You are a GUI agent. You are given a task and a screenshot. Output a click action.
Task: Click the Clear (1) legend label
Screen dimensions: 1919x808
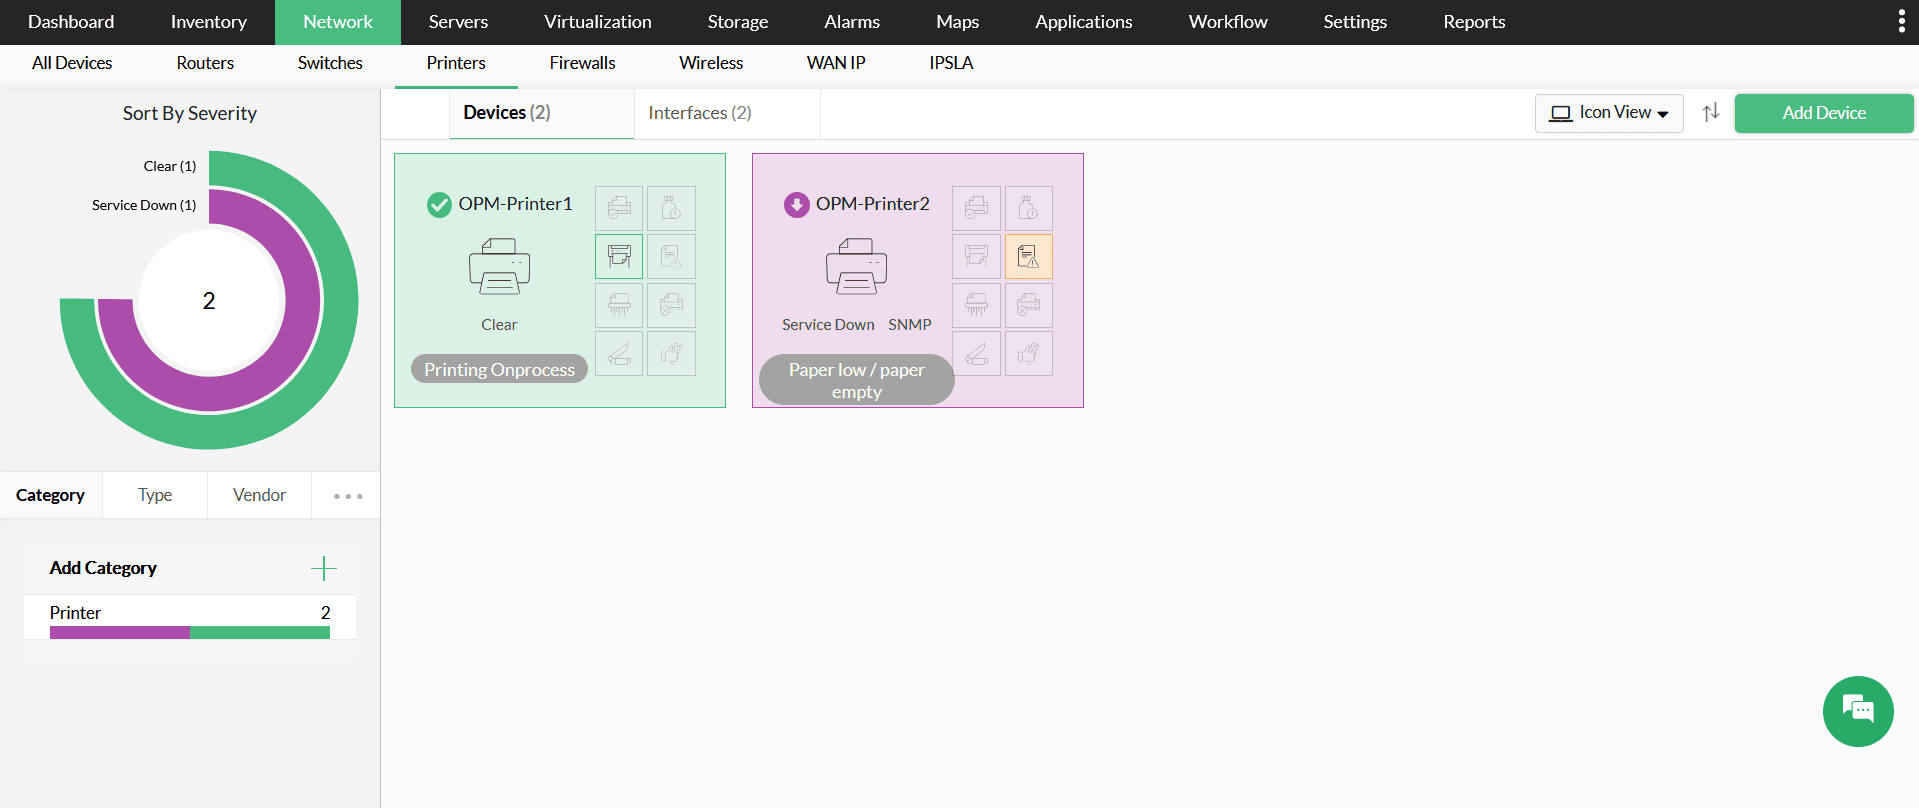170,166
